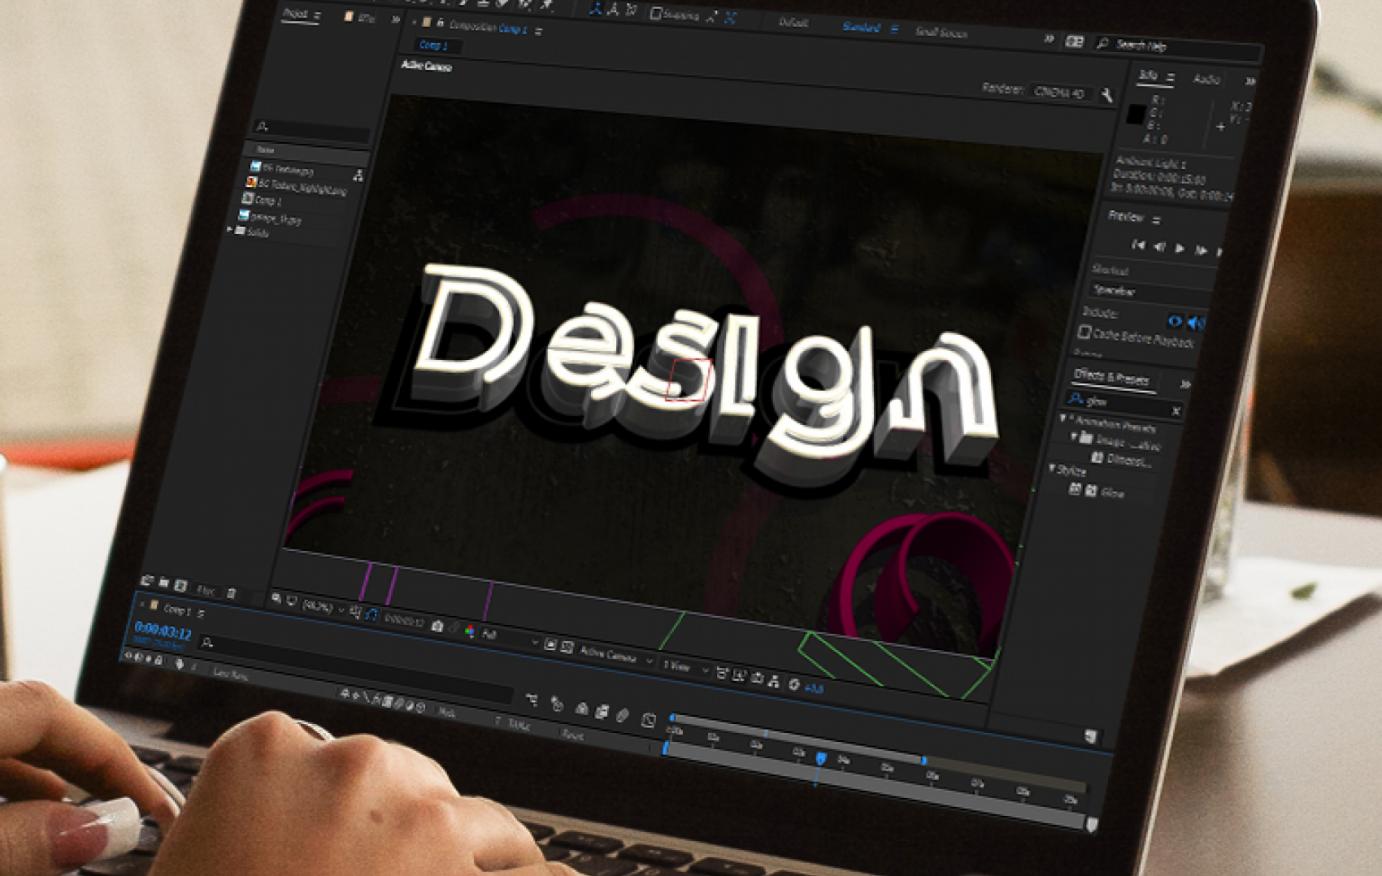The height and width of the screenshot is (876, 1382).
Task: Switch to the Small Screen workspace
Action: click(941, 33)
